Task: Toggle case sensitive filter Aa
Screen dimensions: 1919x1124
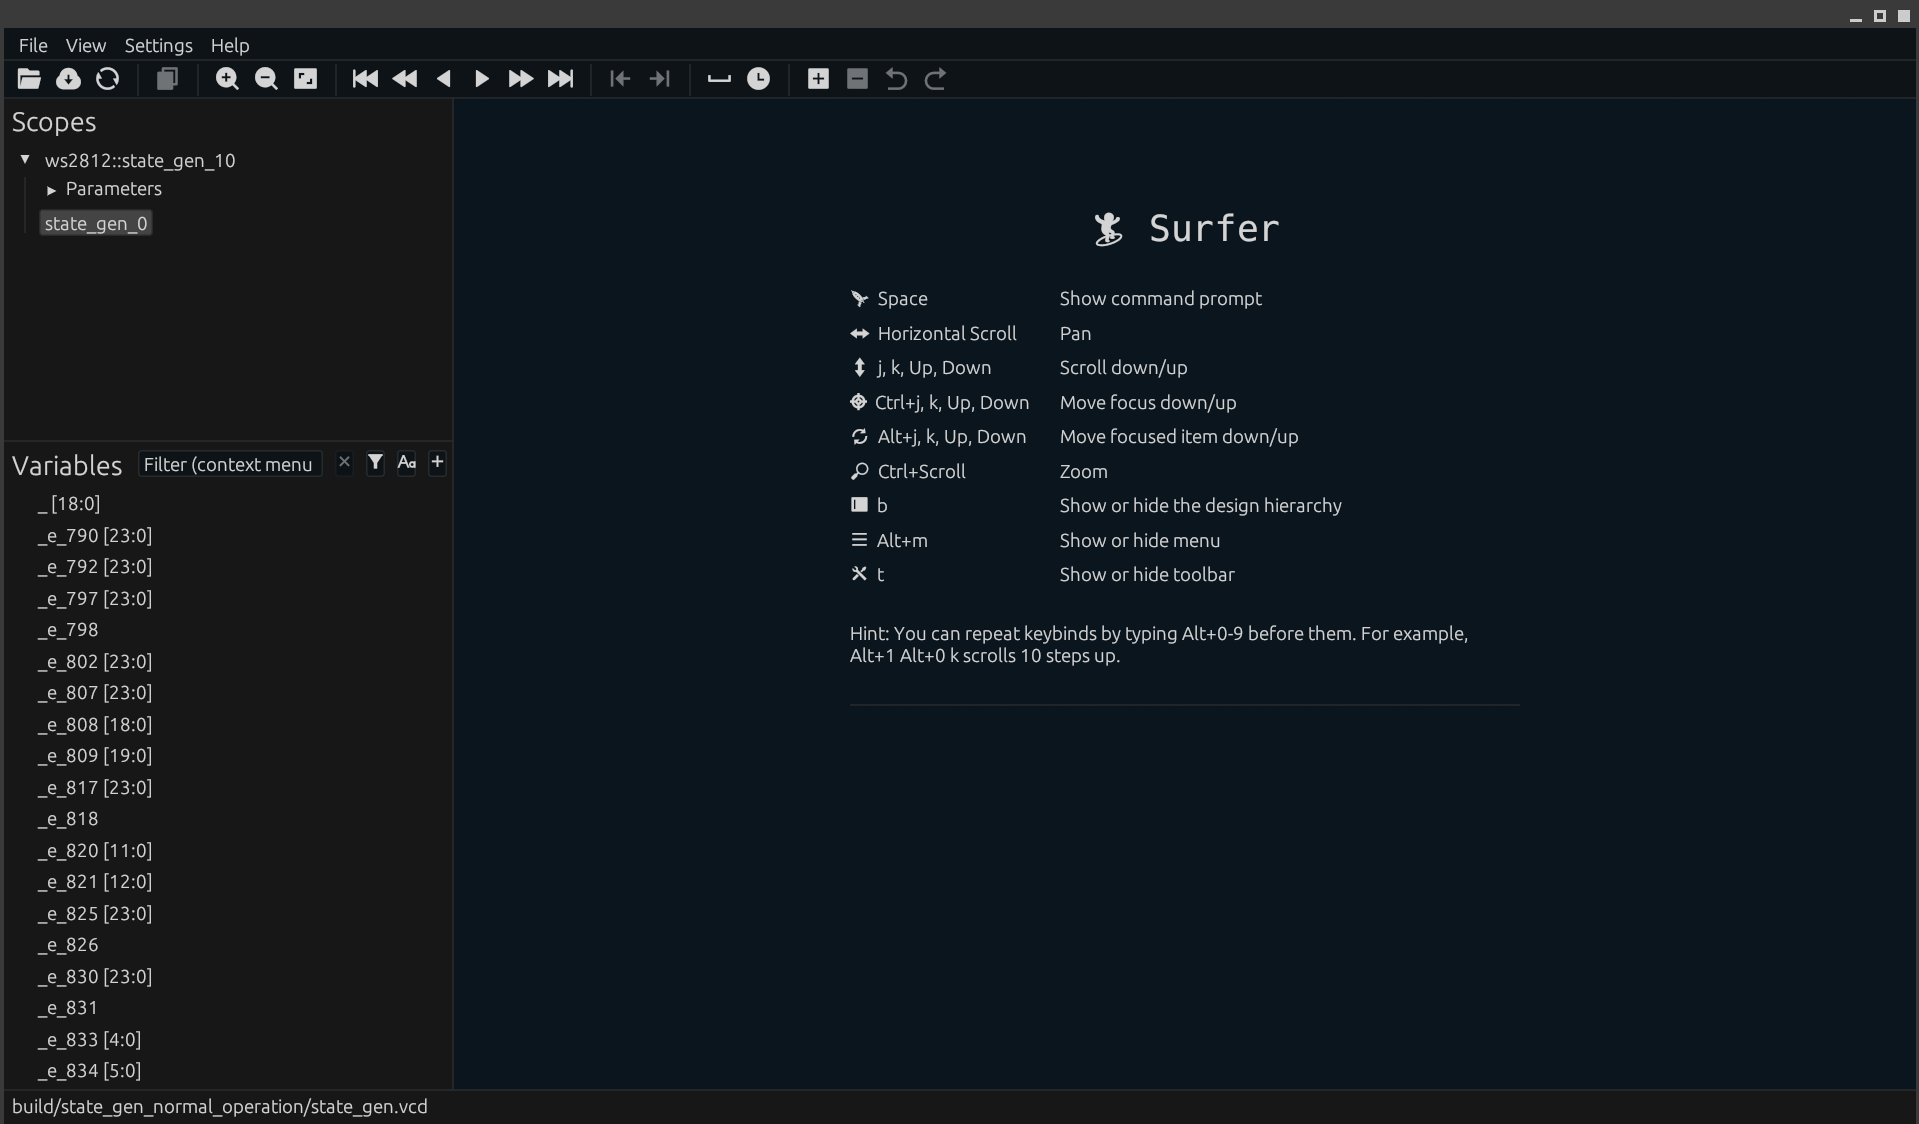Action: pos(406,462)
